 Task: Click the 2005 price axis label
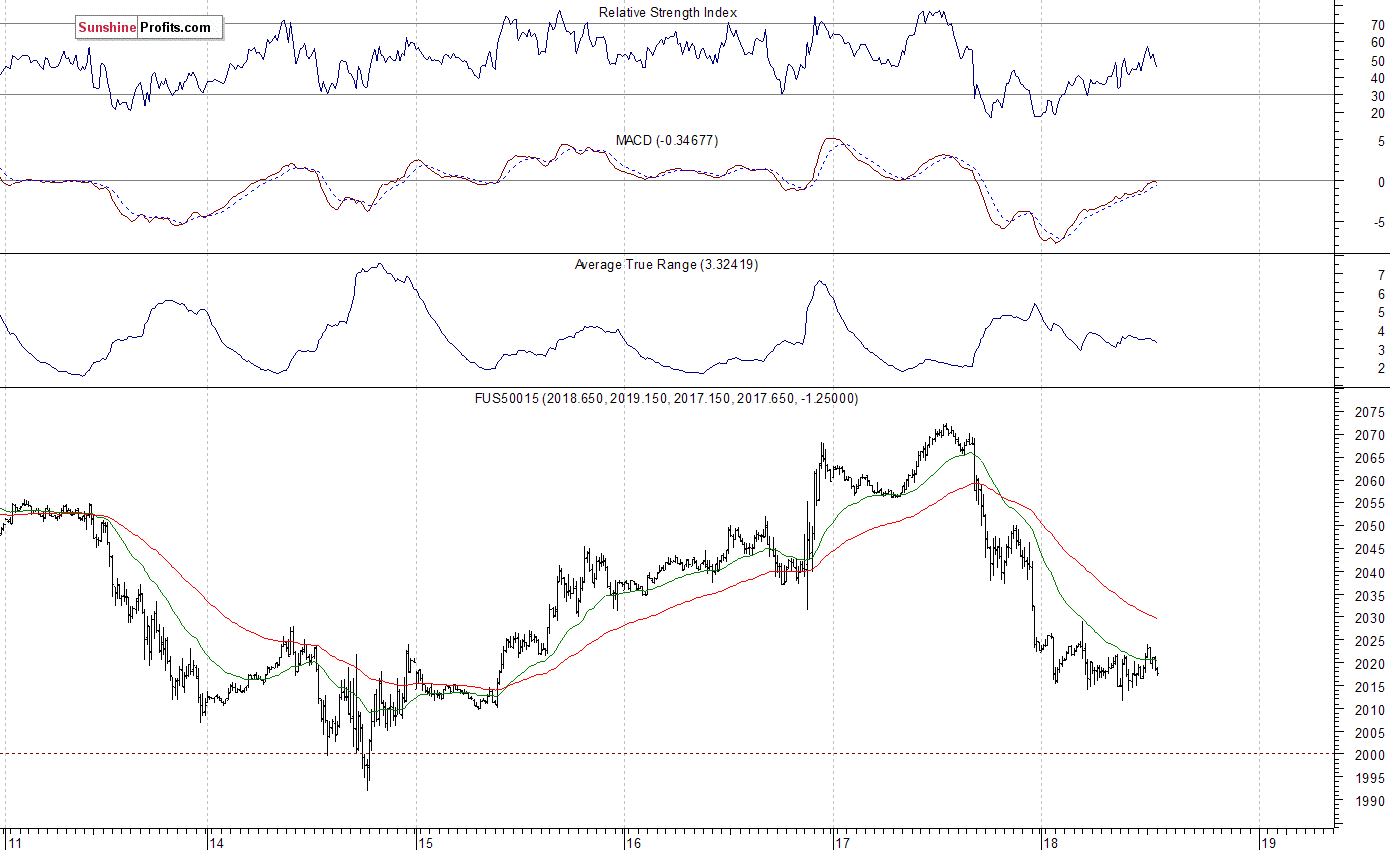tap(1372, 733)
